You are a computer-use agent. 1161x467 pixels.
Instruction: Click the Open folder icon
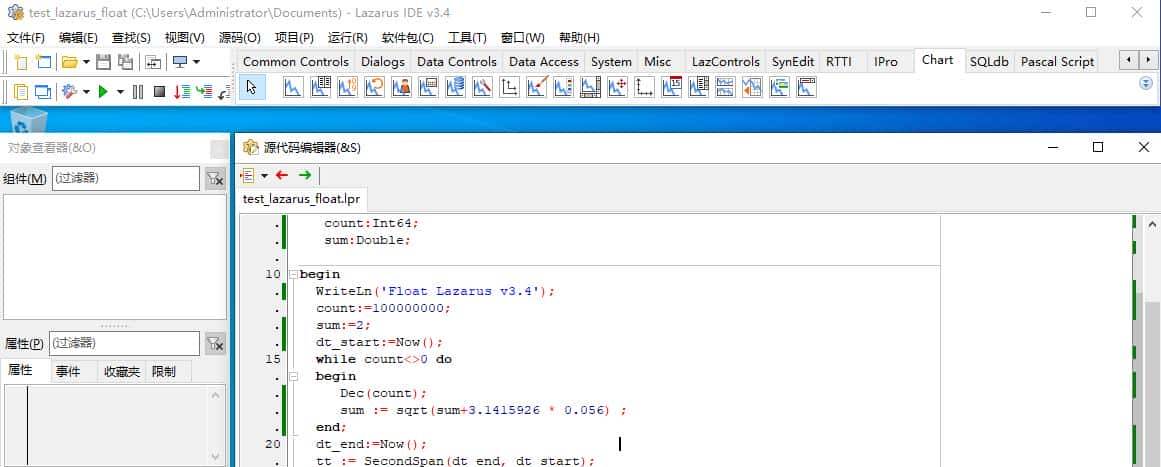pyautogui.click(x=70, y=62)
